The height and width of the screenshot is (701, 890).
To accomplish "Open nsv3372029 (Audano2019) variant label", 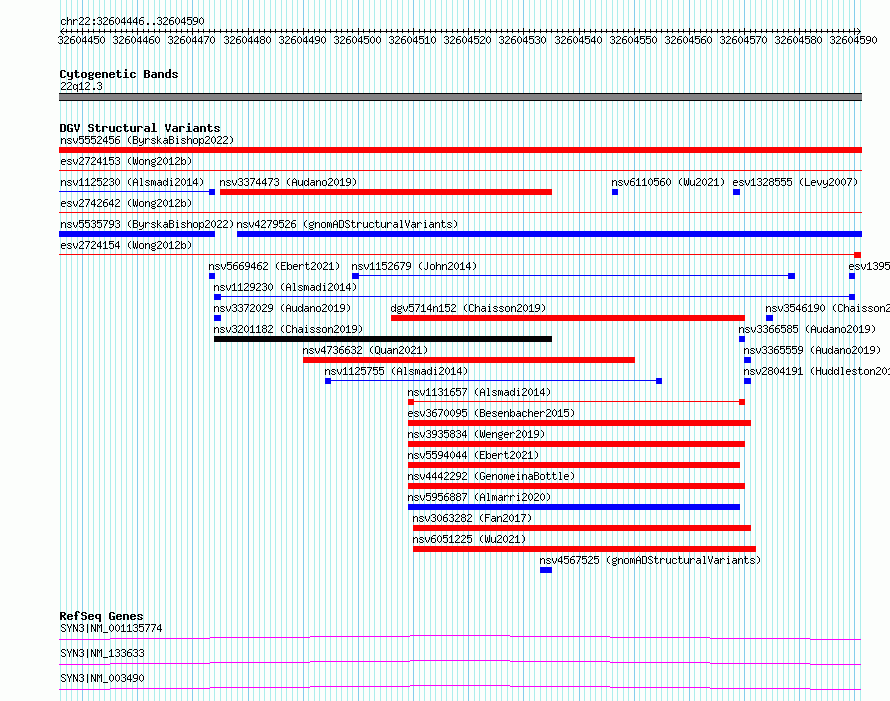I will (x=282, y=308).
